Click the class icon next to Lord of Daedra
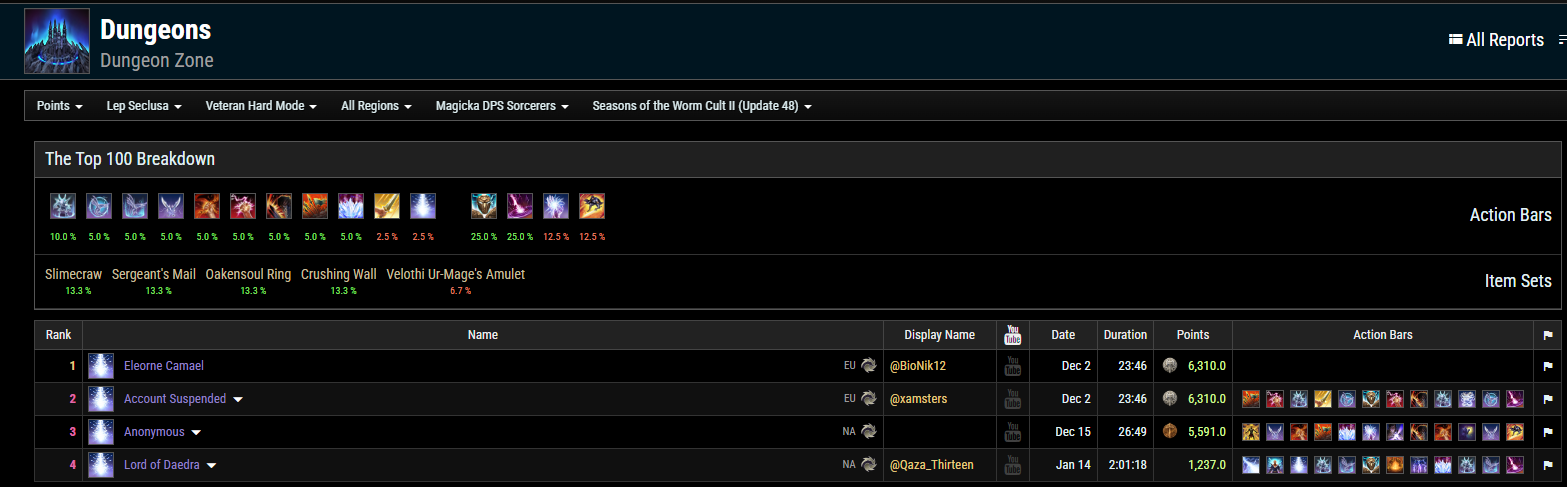This screenshot has width=1567, height=487. coord(101,465)
